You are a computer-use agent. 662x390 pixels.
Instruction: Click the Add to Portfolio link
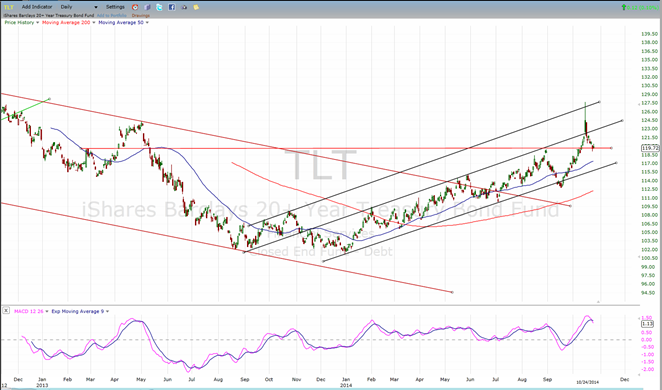(x=112, y=16)
